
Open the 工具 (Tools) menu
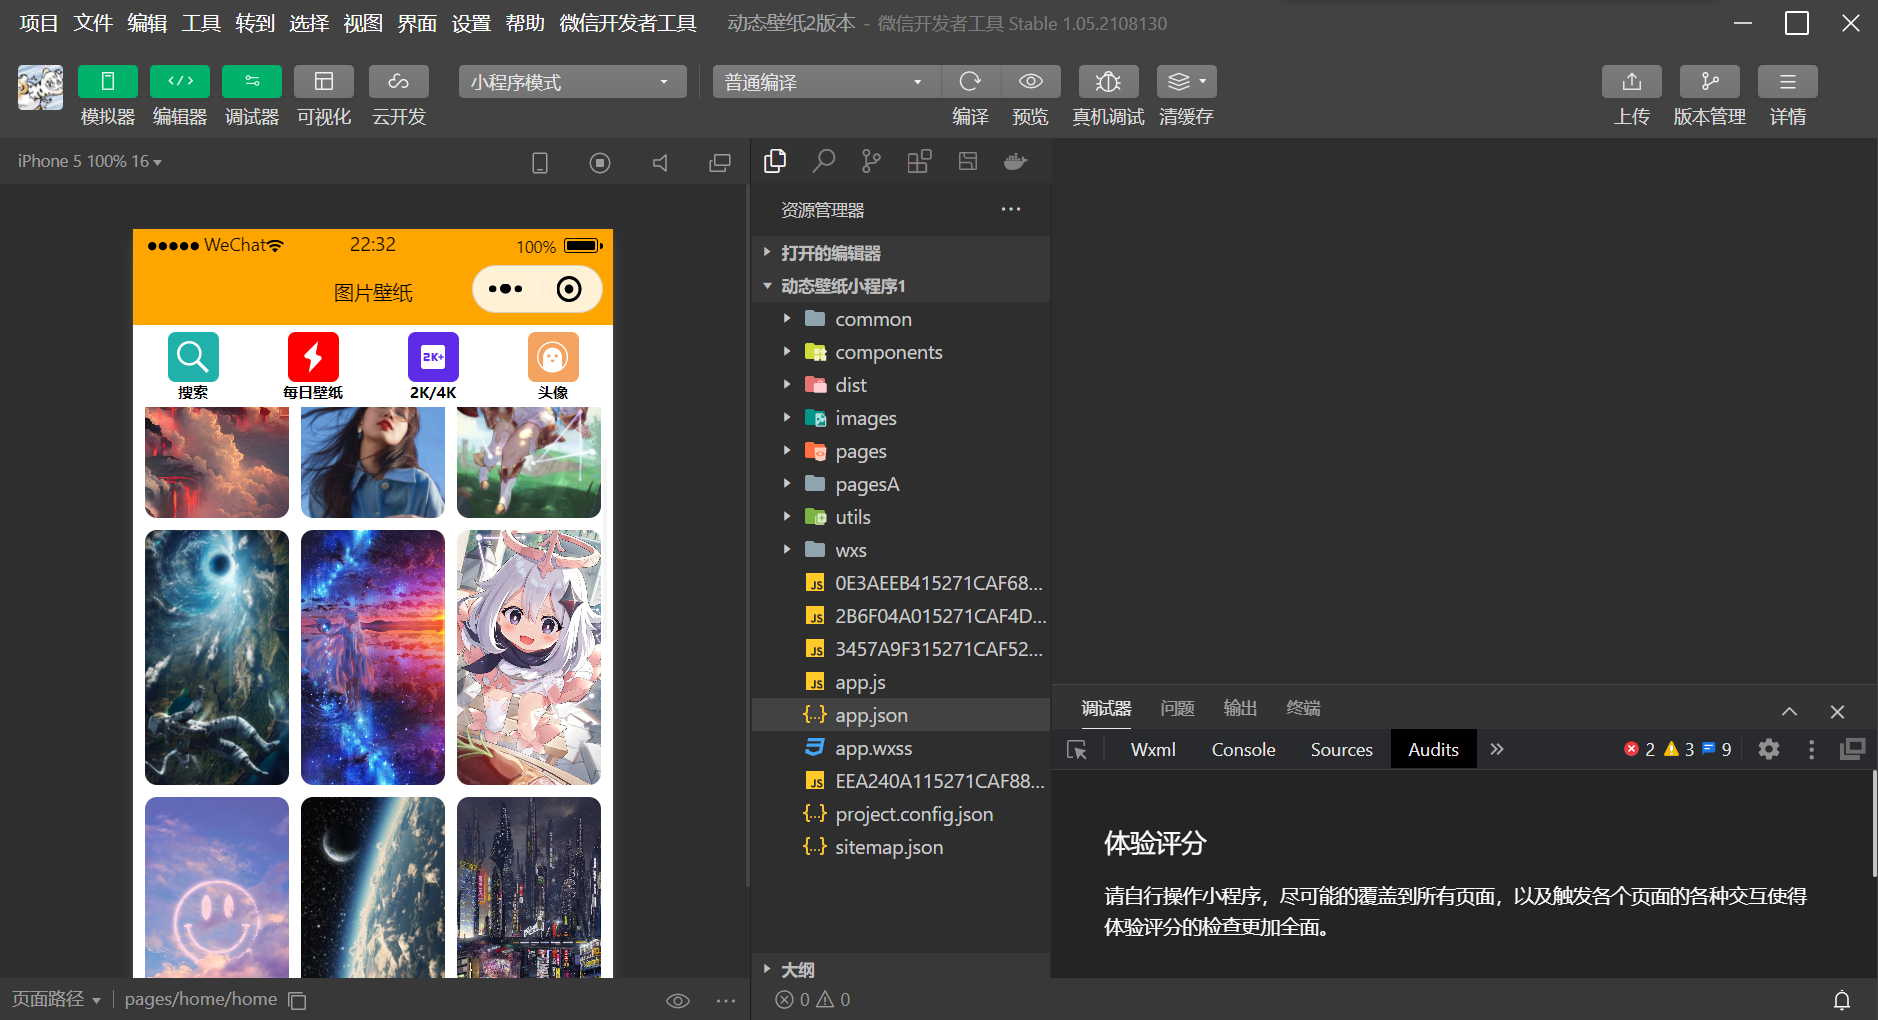pyautogui.click(x=200, y=22)
